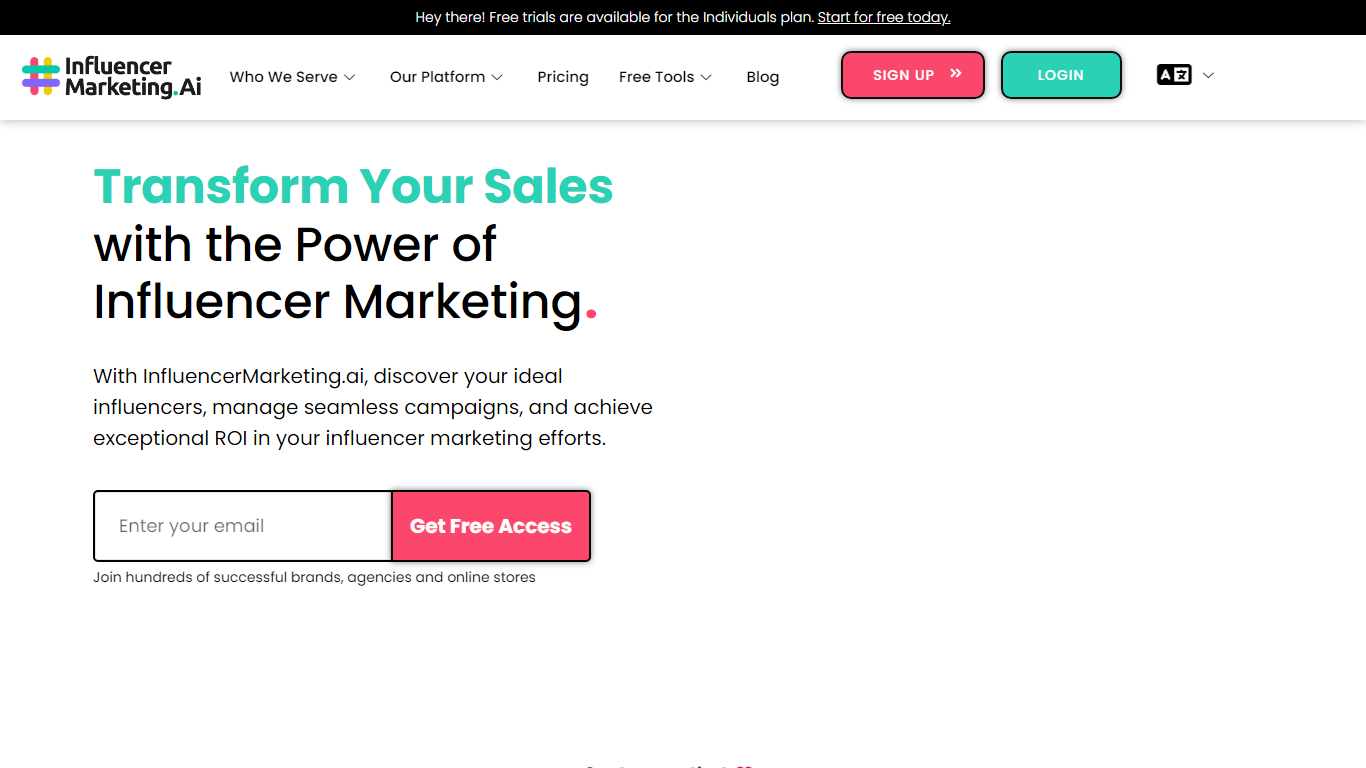Screen dimensions: 1366x768
Task: Open the language selector dropdown arrow
Action: tap(1208, 75)
